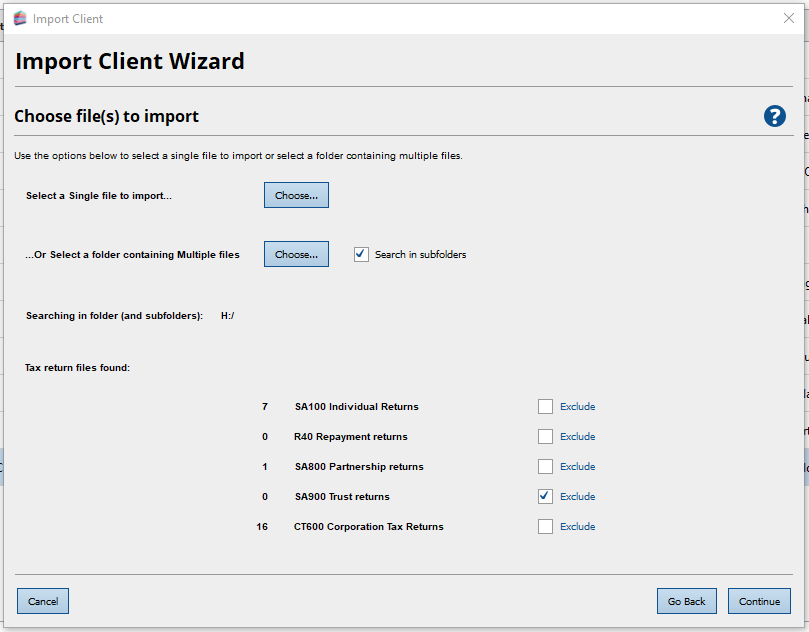Click the SA800 Partnership returns label
Screen dimensions: 809x632
click(x=359, y=467)
